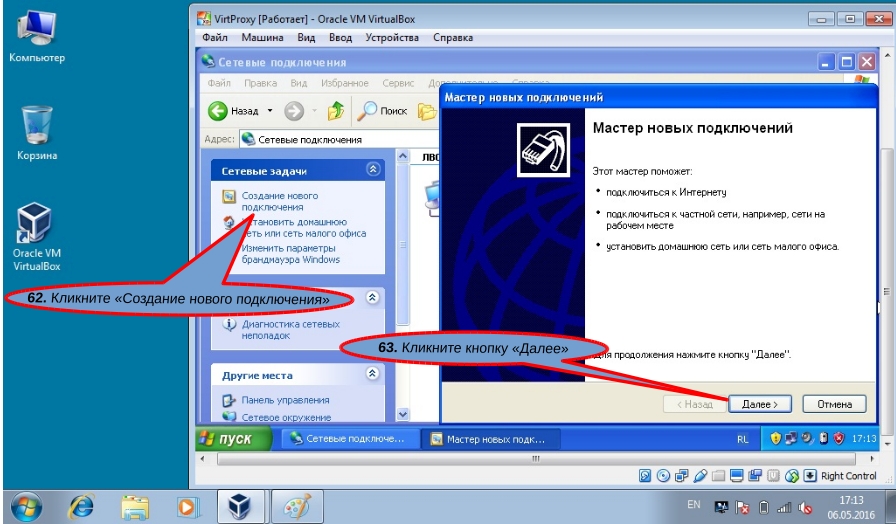
Task: Open the Справка menu in VirtualBox
Action: point(453,38)
